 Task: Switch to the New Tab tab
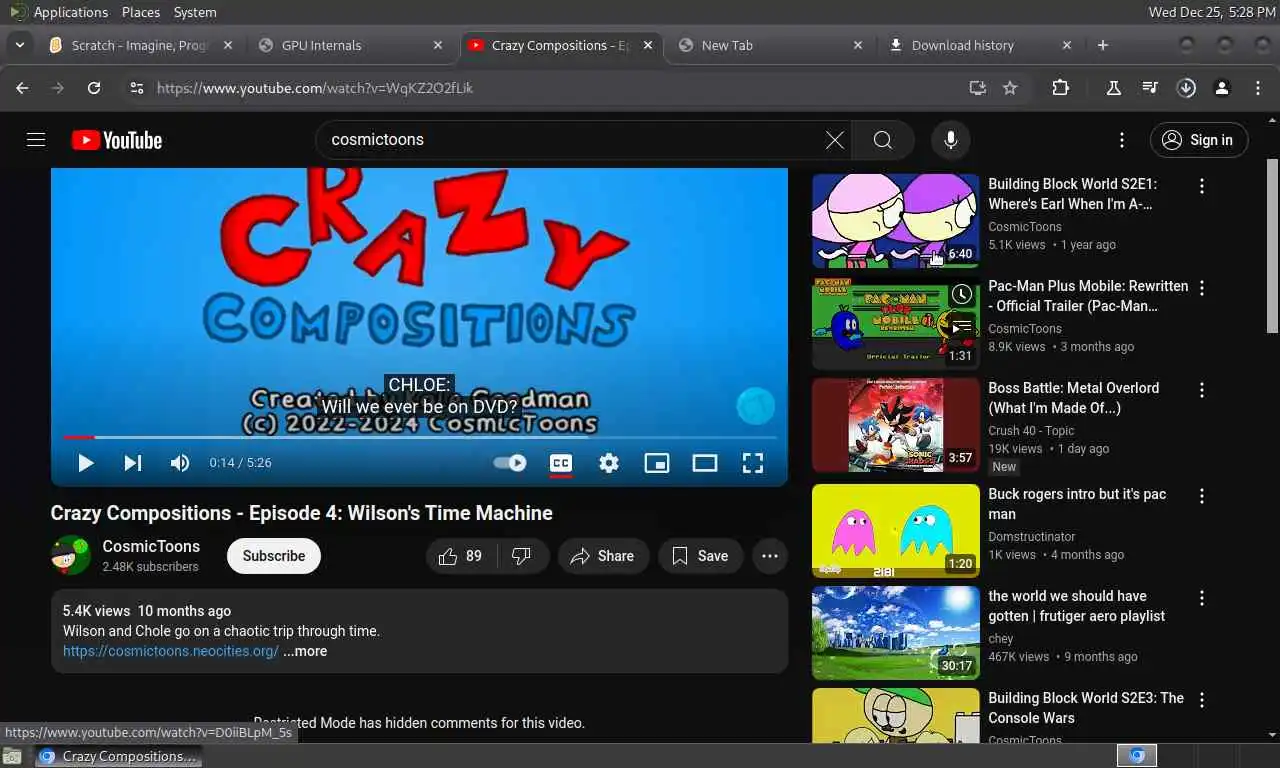coord(770,45)
